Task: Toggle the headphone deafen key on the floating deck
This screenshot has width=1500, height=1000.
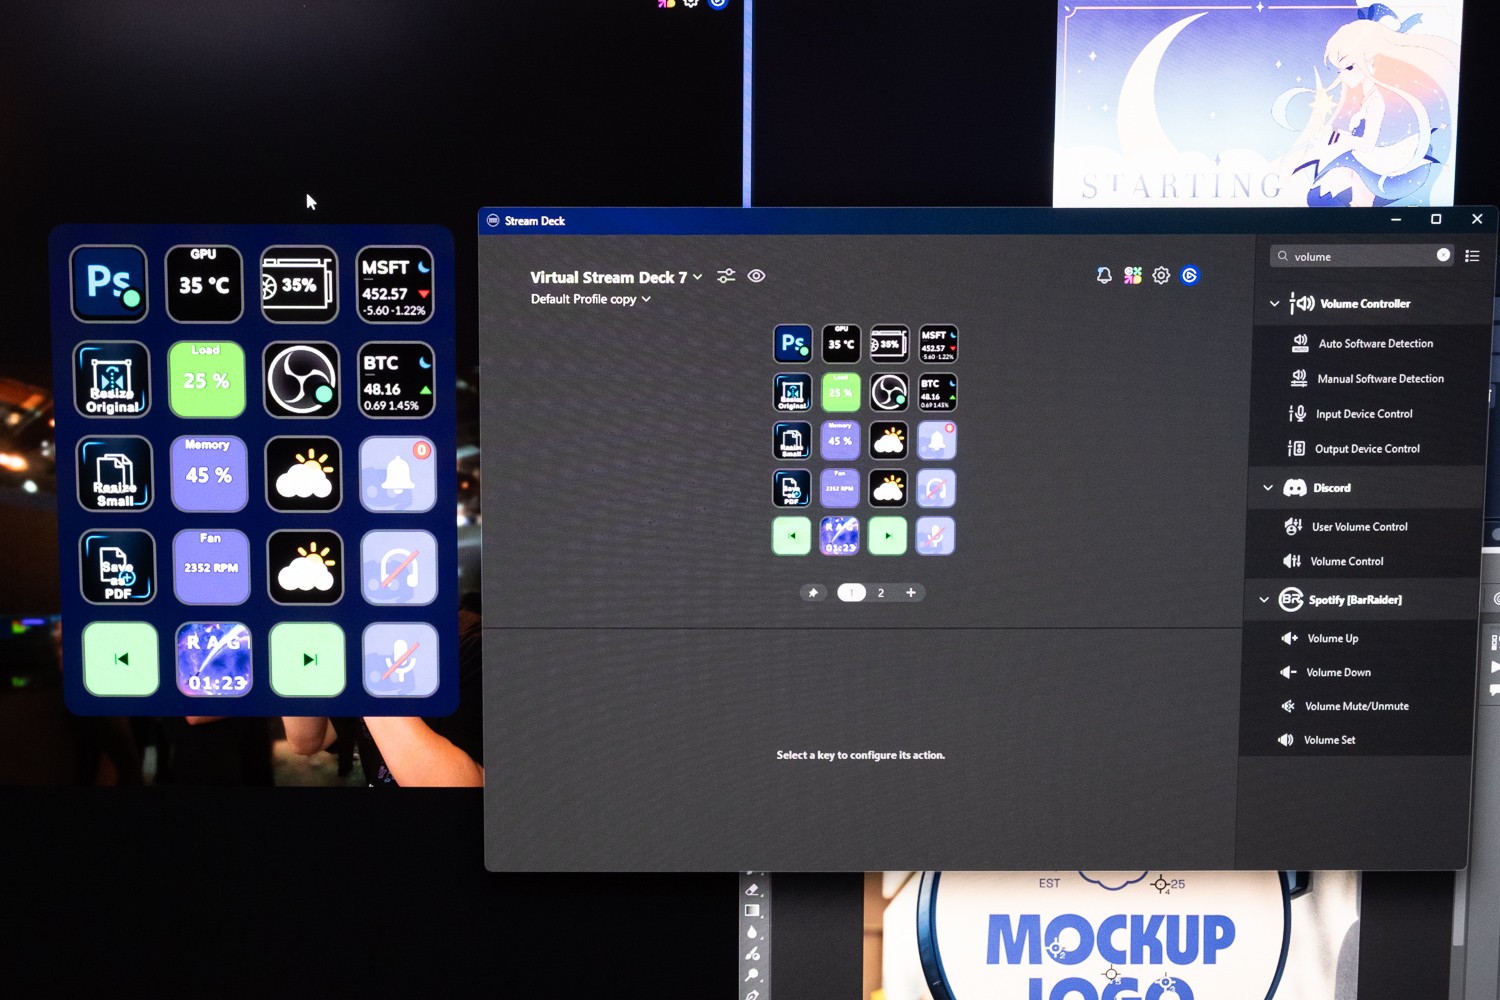Action: (399, 568)
